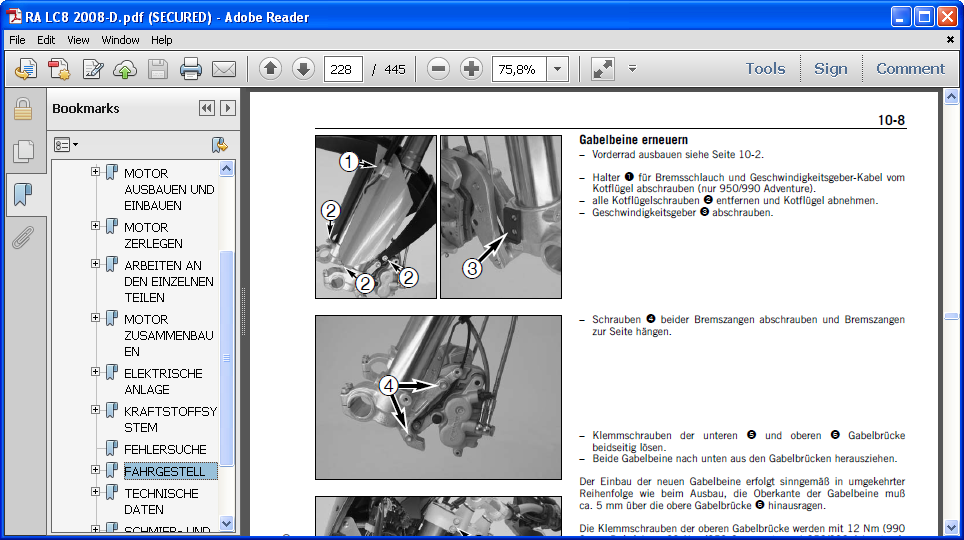964x540 pixels.
Task: Select the FEHLERSUCHE bookmark
Action: point(165,449)
